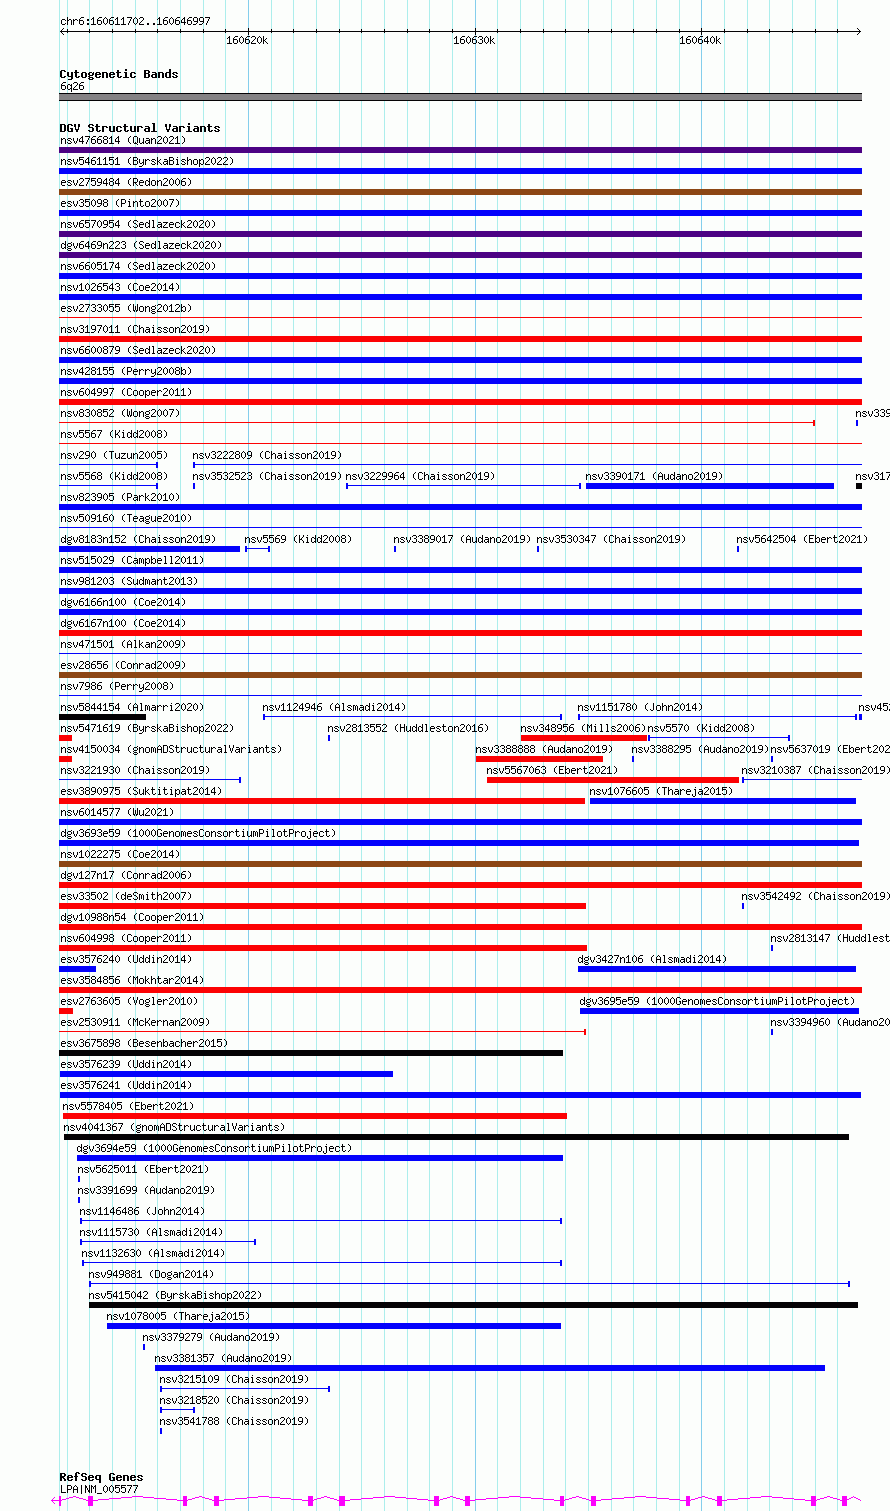Image resolution: width=890 pixels, height=1511 pixels.
Task: Open variant nsv949881 (Dogan2014)
Action: pyautogui.click(x=150, y=1274)
